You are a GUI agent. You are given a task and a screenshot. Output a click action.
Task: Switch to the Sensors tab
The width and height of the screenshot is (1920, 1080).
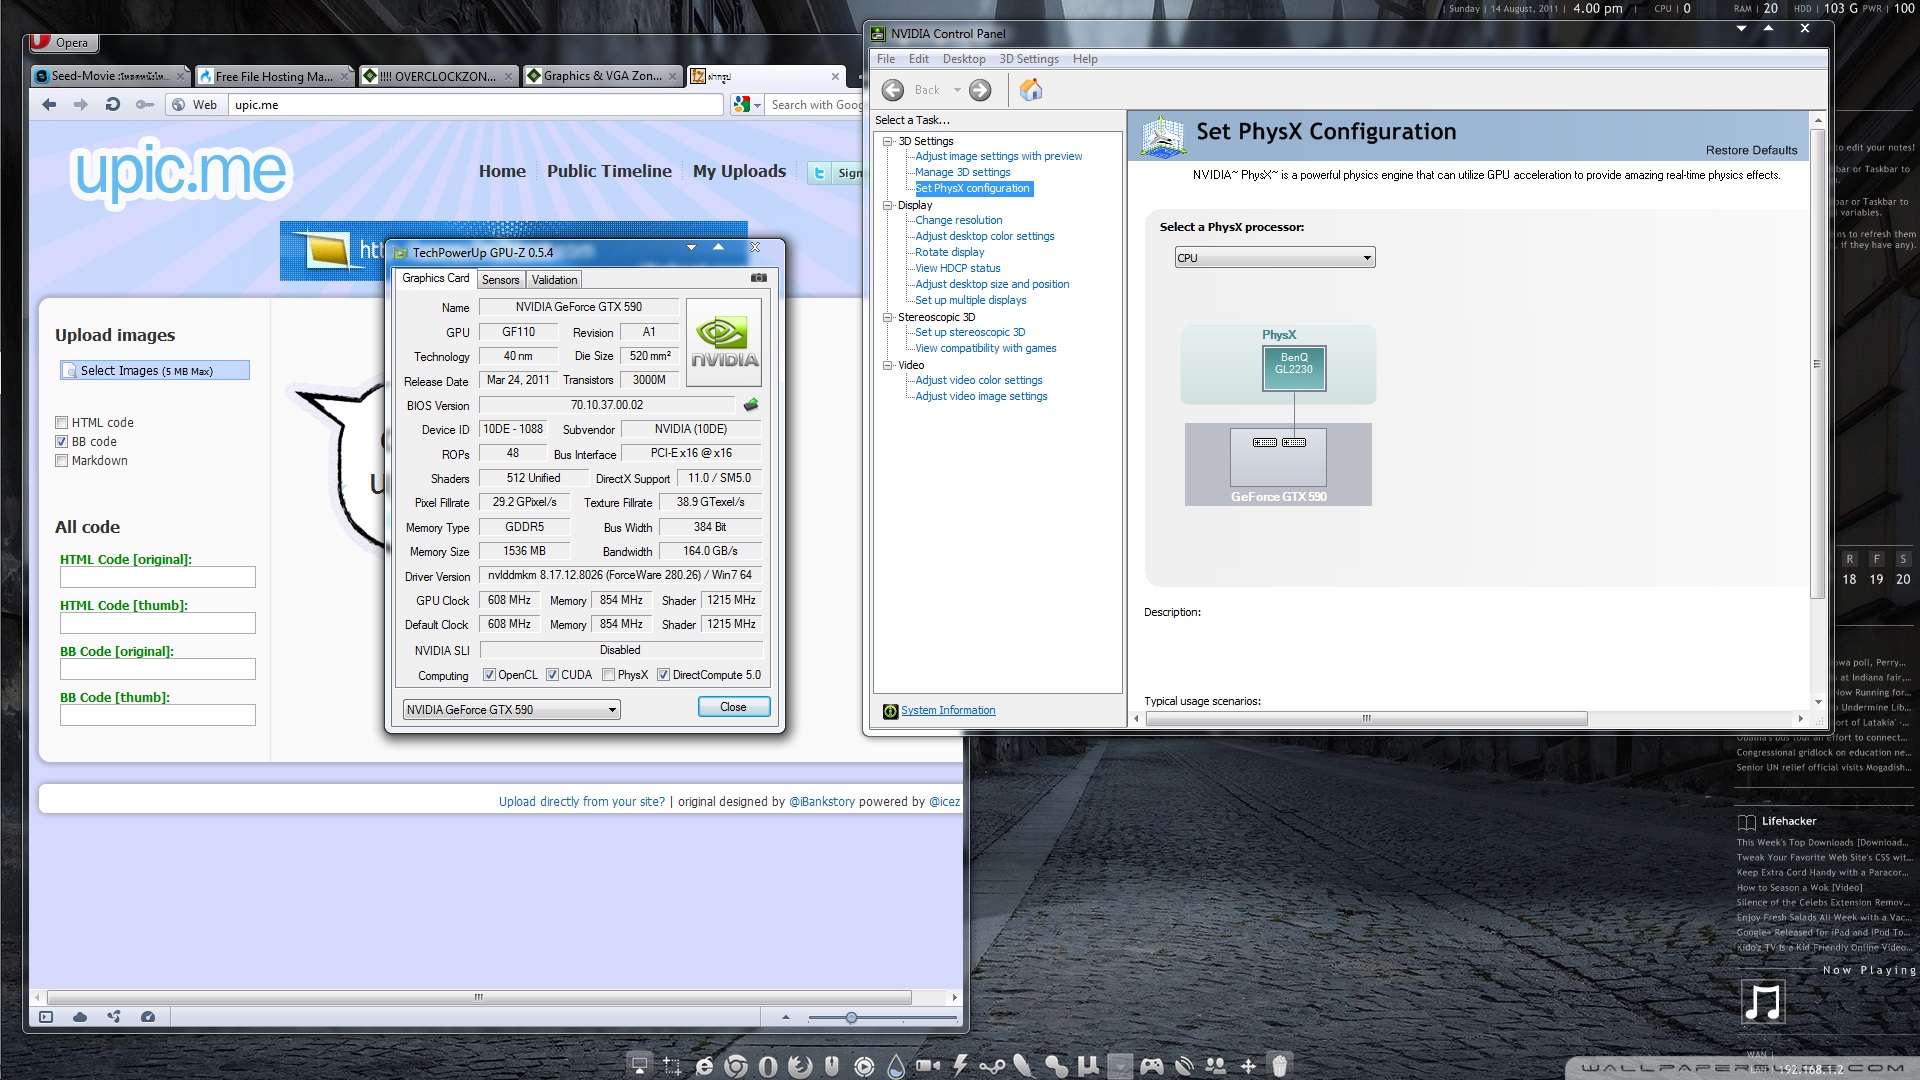[x=500, y=280]
